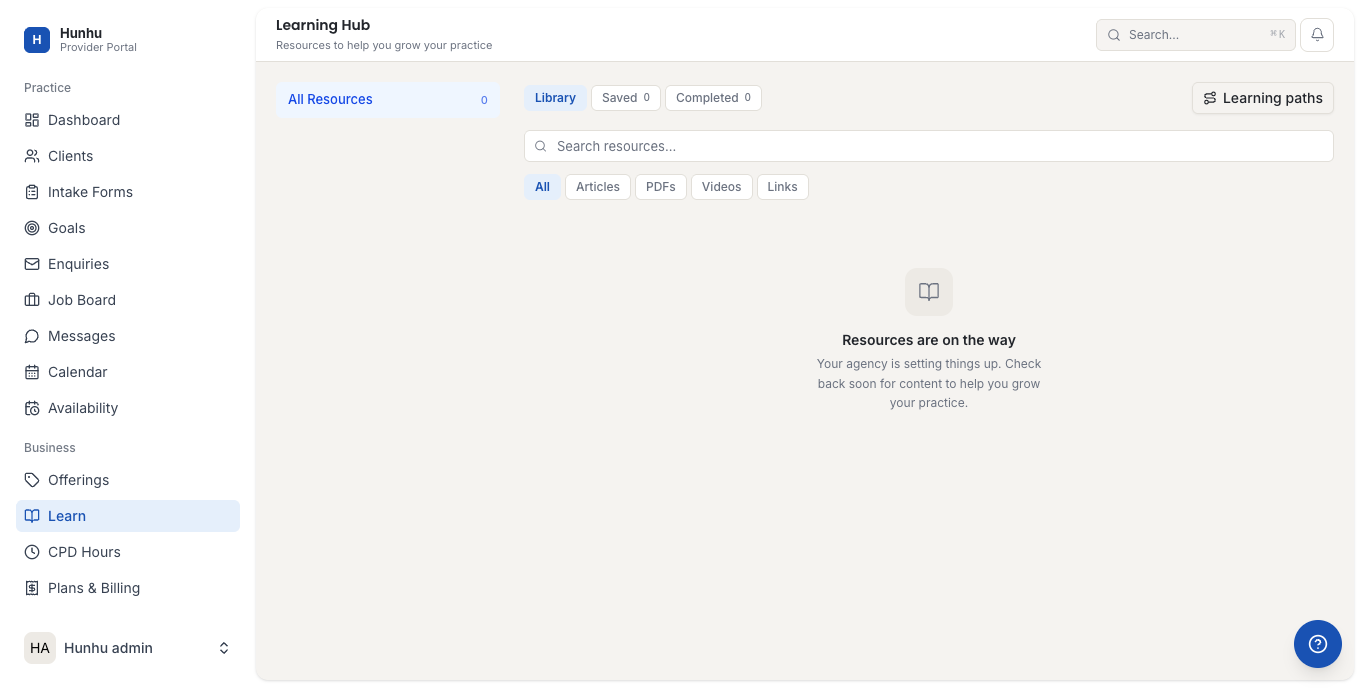1362x688 pixels.
Task: Open Learning paths
Action: [1263, 98]
